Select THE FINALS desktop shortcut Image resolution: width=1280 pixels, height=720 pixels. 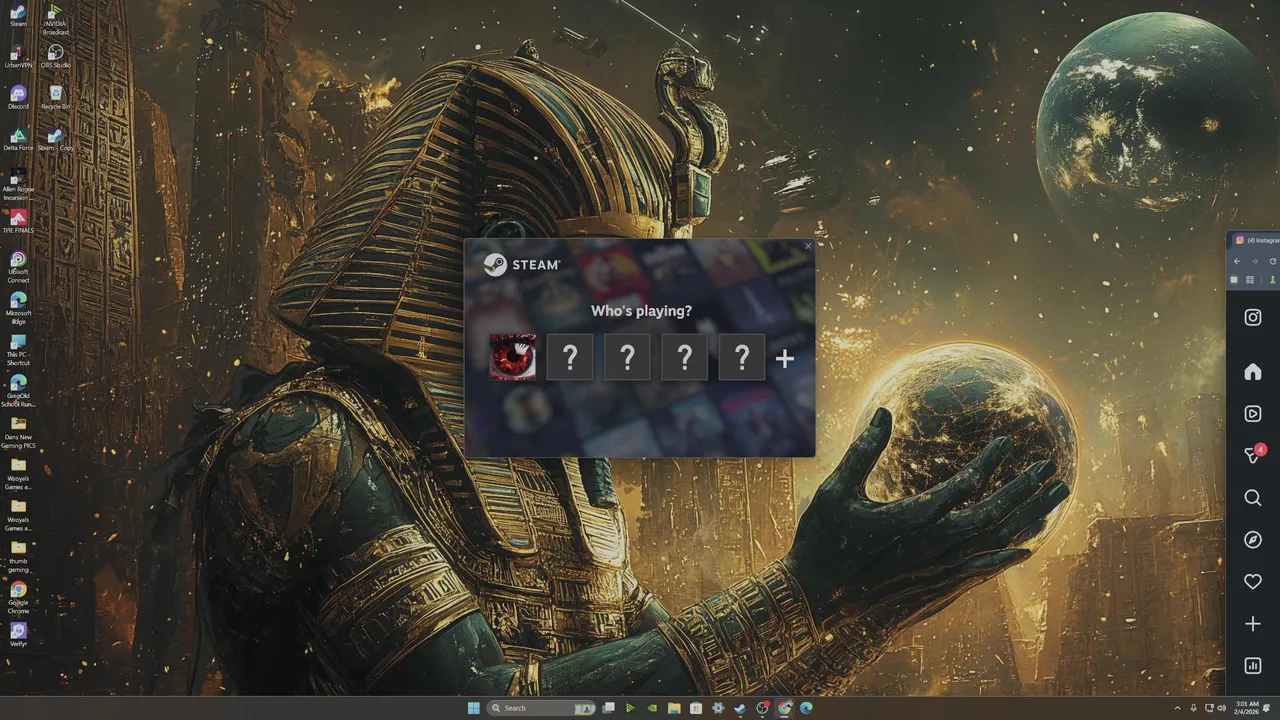pyautogui.click(x=18, y=222)
